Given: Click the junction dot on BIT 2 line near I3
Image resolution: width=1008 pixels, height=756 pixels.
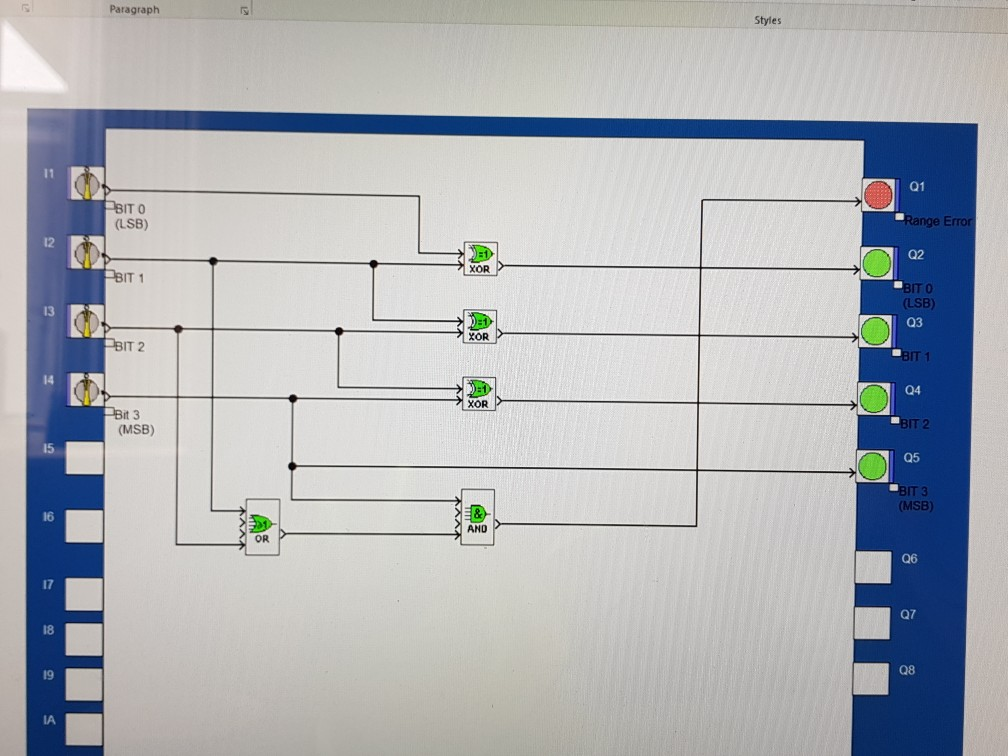Looking at the screenshot, I should pos(178,329).
